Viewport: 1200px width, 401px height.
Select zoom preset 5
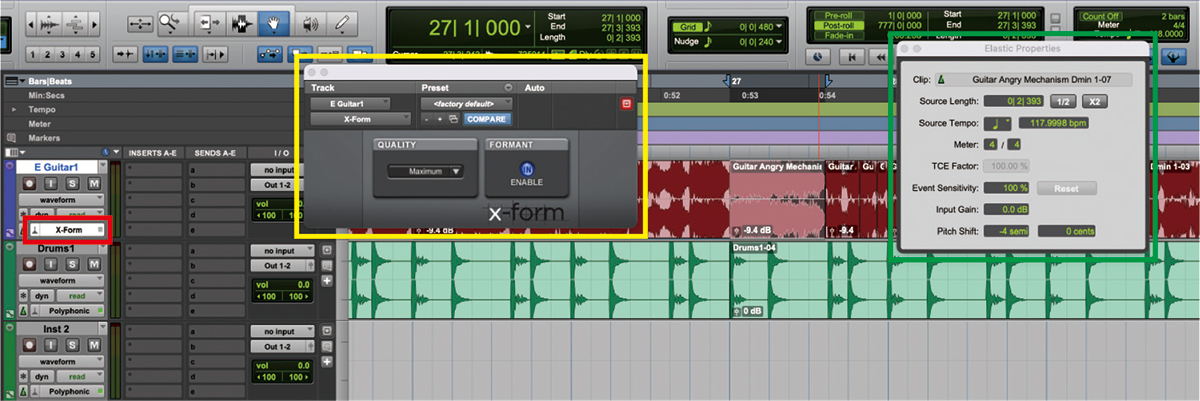point(92,53)
